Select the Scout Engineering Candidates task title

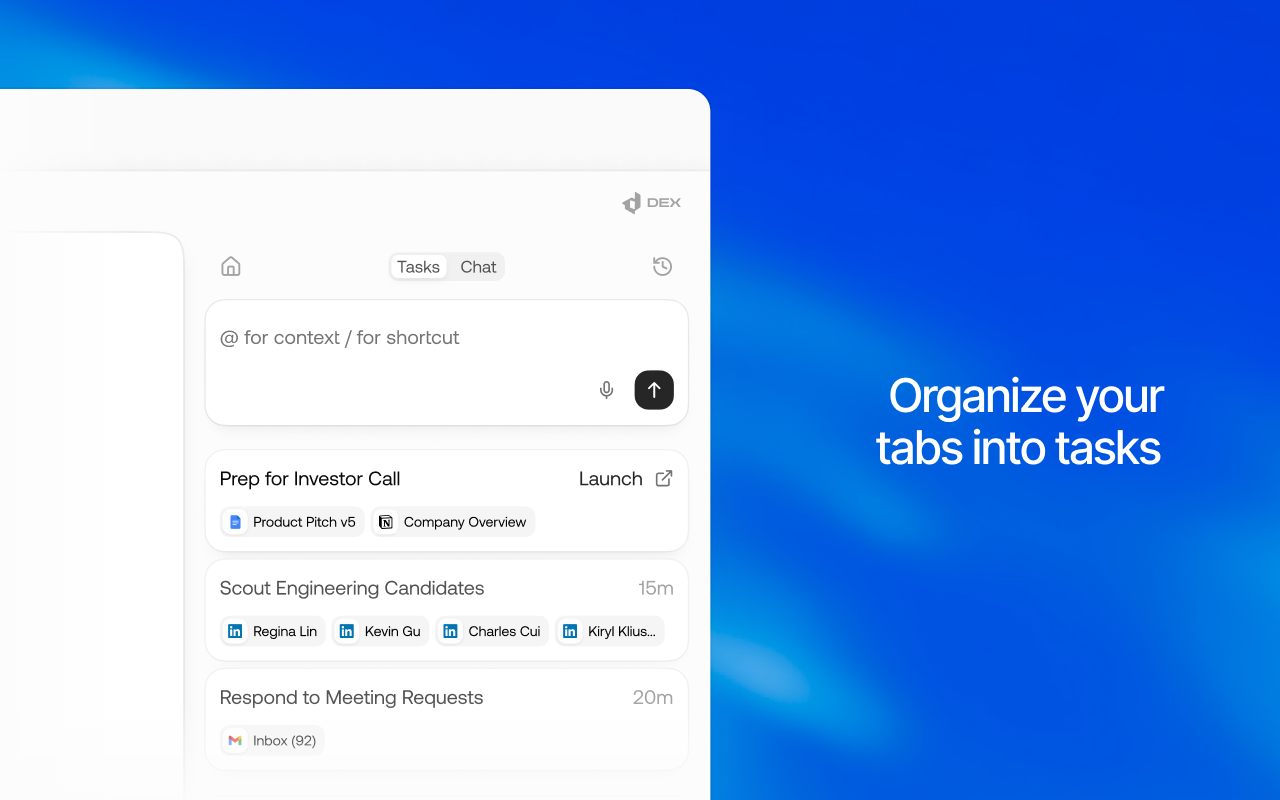coord(352,588)
